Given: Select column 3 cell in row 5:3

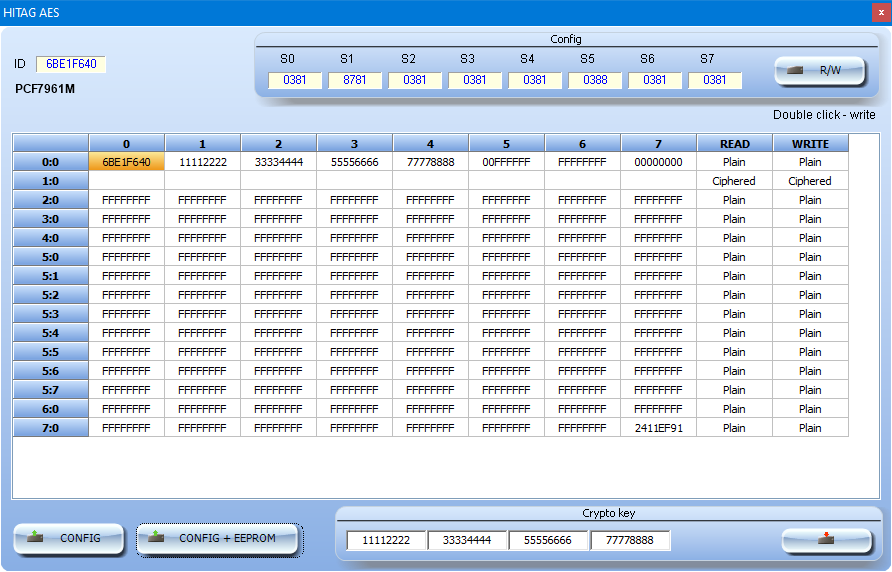Looking at the screenshot, I should point(354,314).
